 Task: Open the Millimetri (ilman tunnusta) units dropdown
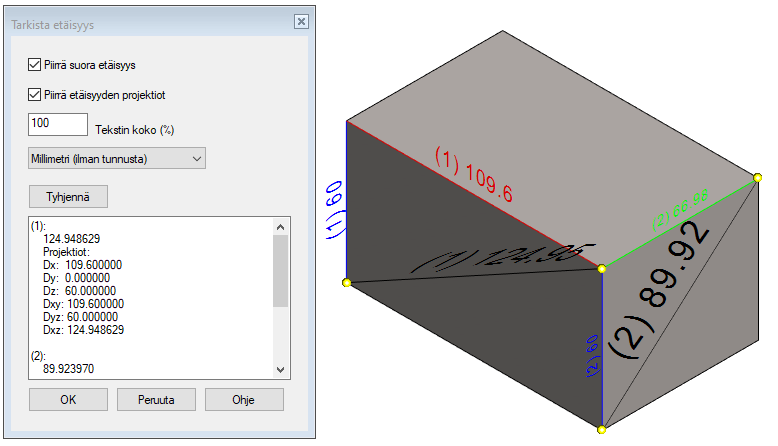click(118, 158)
